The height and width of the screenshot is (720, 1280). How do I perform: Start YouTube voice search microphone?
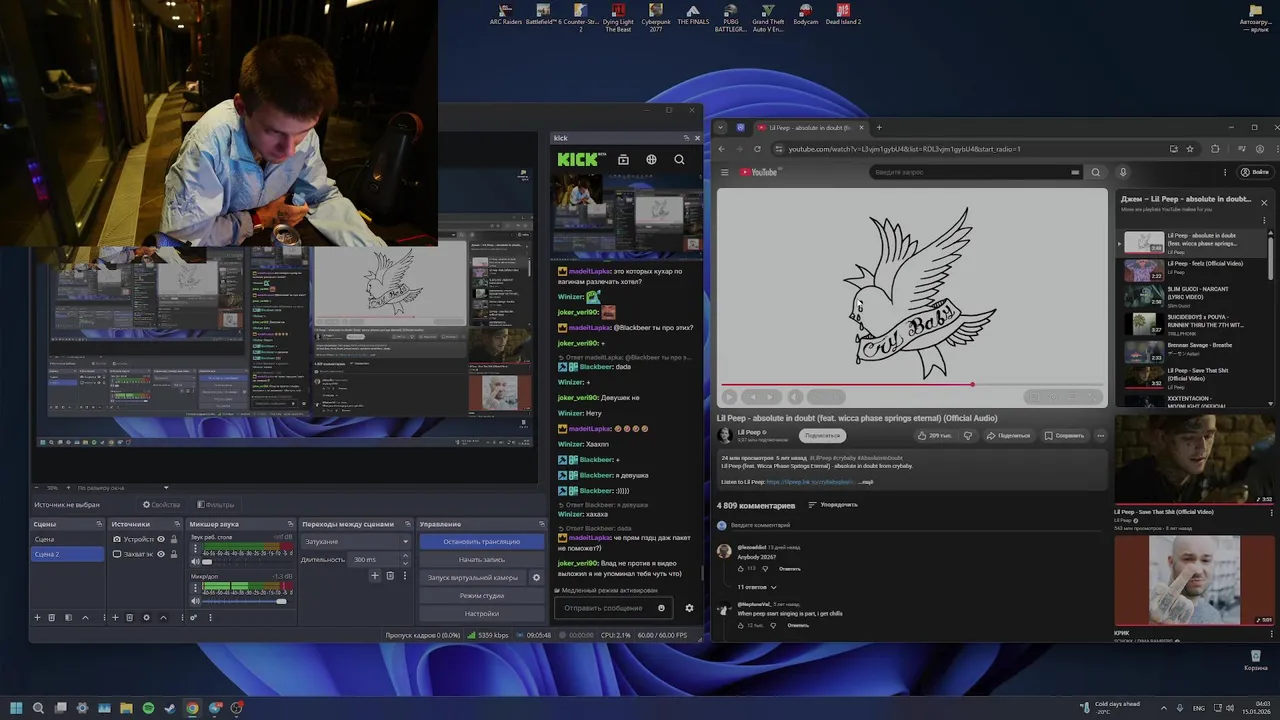tap(1124, 172)
